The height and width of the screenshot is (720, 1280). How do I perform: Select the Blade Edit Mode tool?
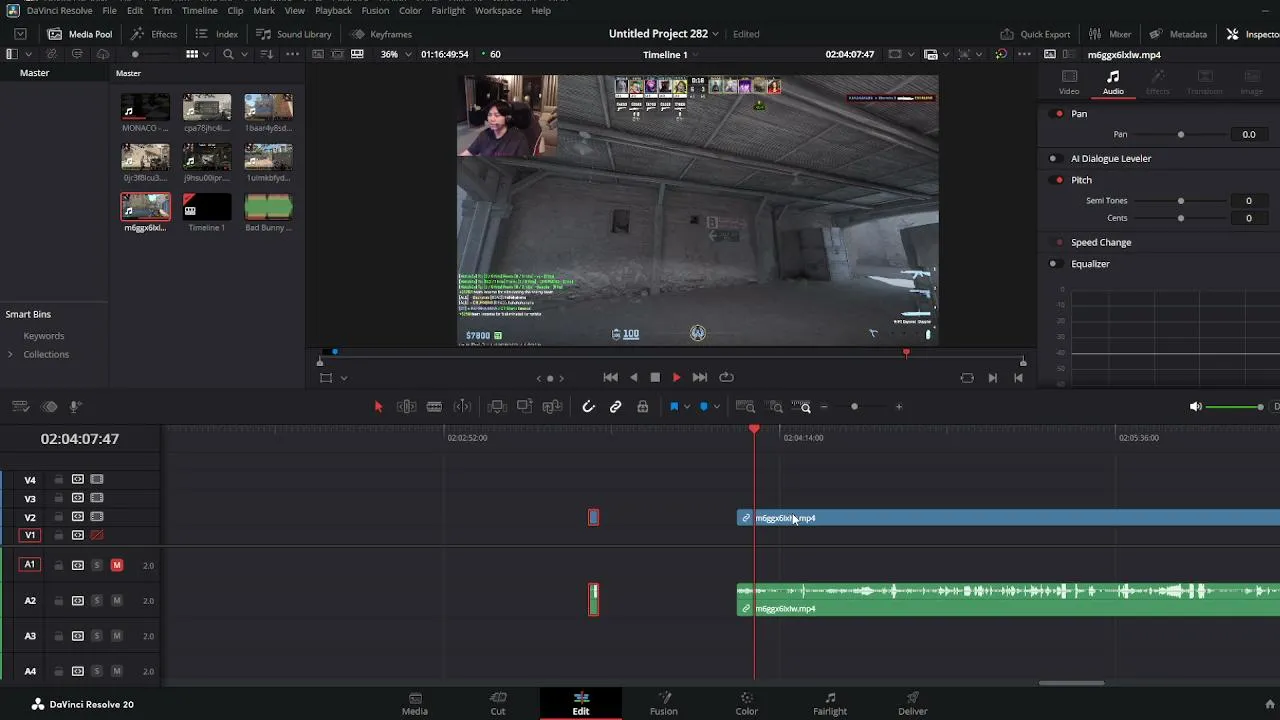pyautogui.click(x=434, y=407)
